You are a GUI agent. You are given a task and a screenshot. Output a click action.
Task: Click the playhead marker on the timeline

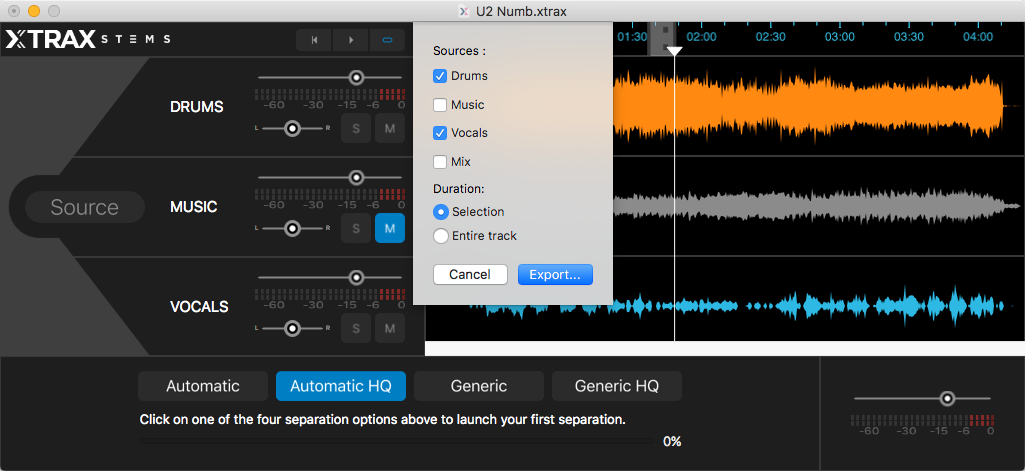point(674,50)
